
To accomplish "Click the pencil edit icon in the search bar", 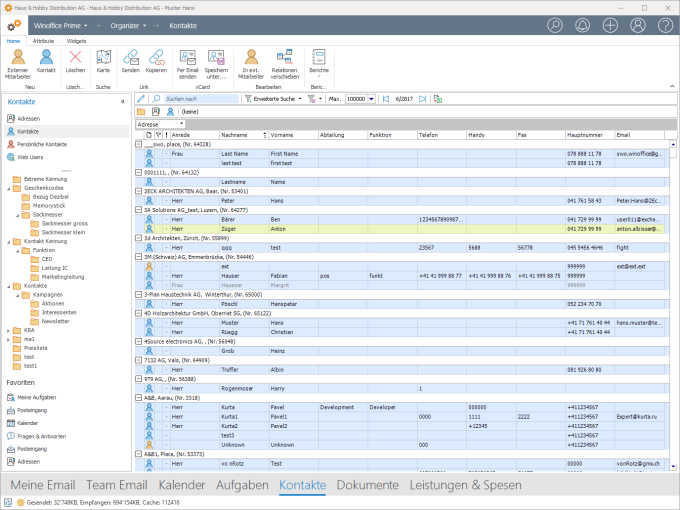I will tap(141, 99).
